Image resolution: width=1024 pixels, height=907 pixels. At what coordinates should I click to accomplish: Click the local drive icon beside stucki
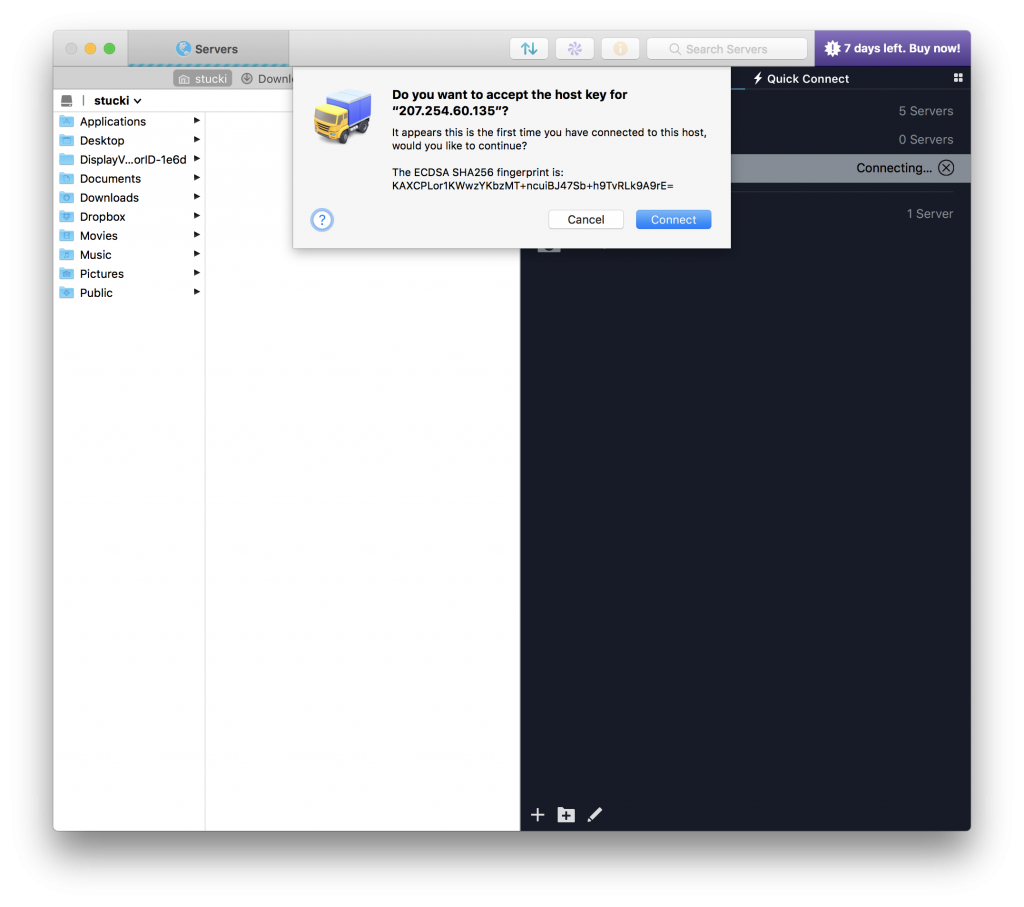point(67,101)
